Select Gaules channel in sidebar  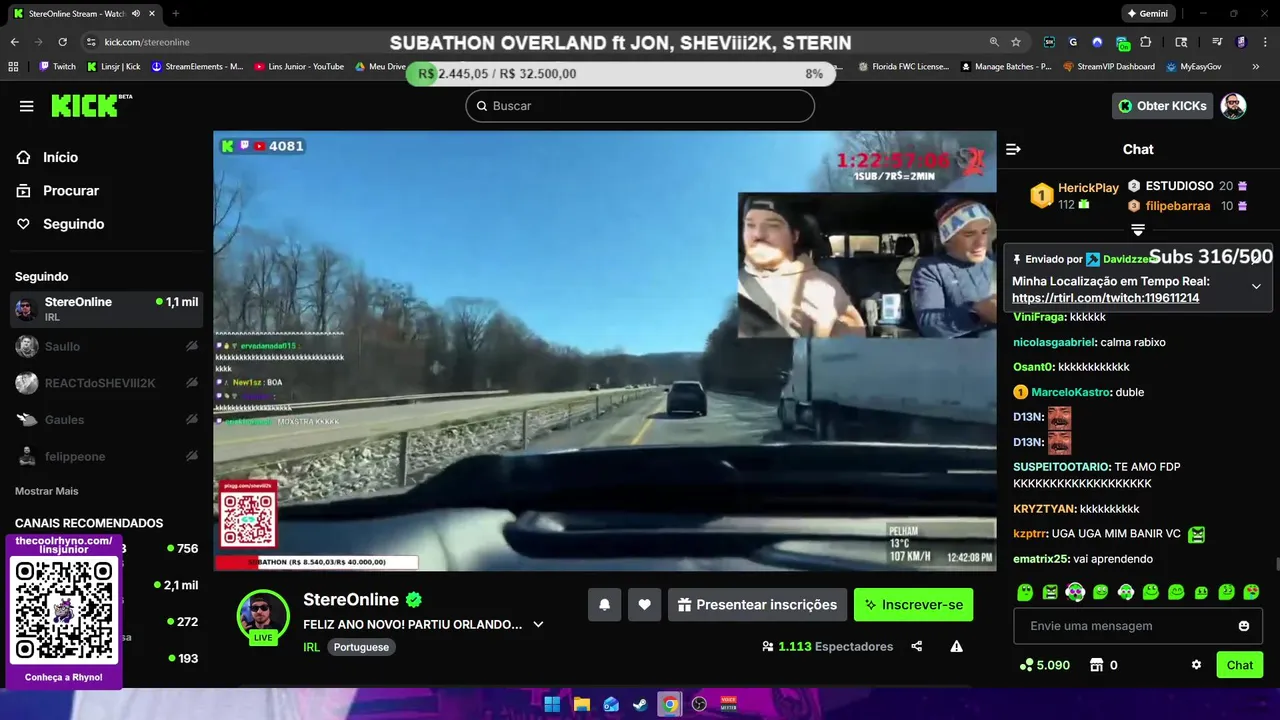(106, 419)
